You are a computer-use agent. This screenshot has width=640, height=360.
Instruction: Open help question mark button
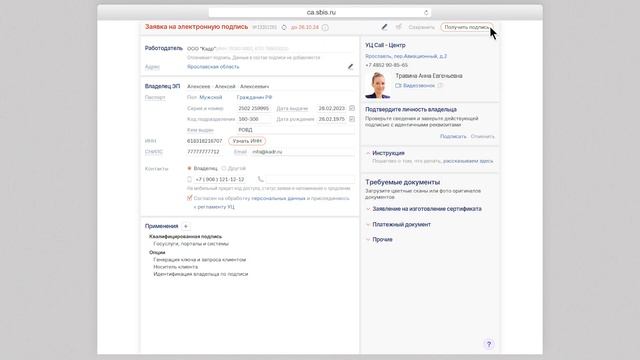tap(489, 344)
